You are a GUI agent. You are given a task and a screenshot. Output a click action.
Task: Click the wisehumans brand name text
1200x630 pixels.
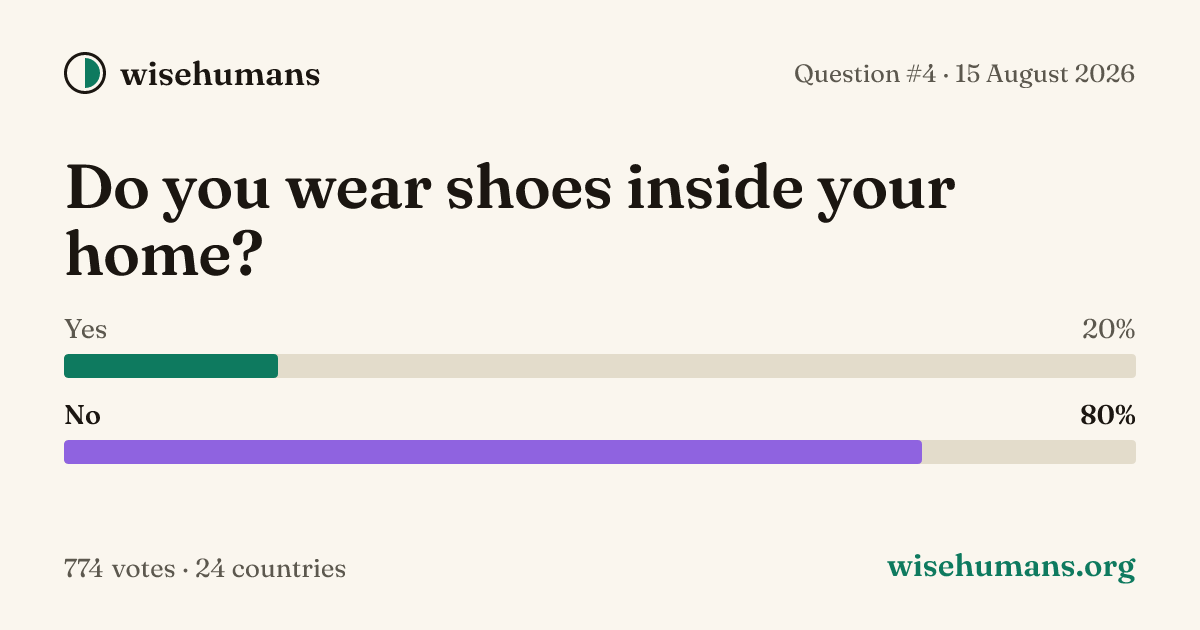220,73
